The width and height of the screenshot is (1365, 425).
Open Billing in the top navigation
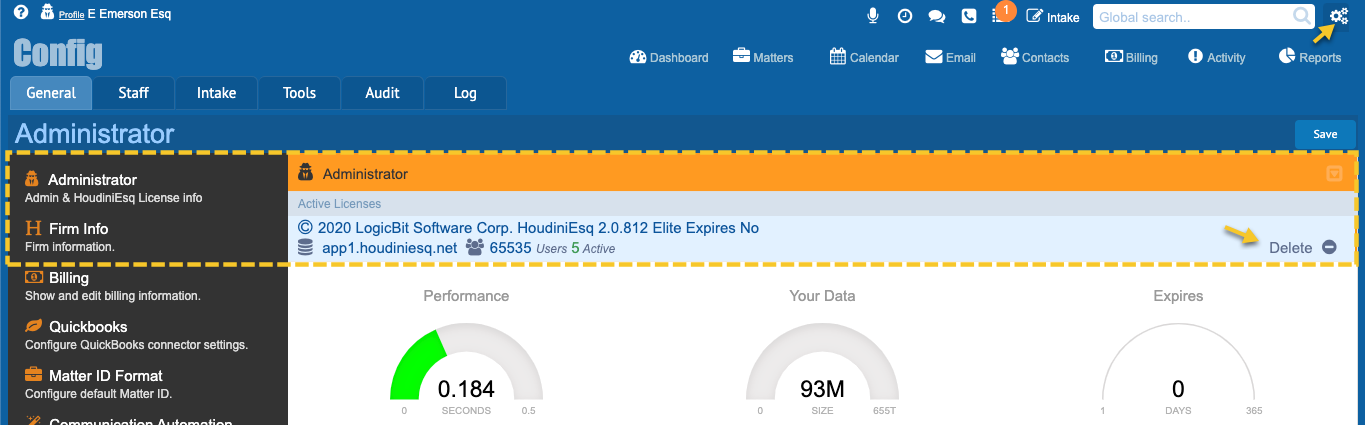pyautogui.click(x=1131, y=57)
